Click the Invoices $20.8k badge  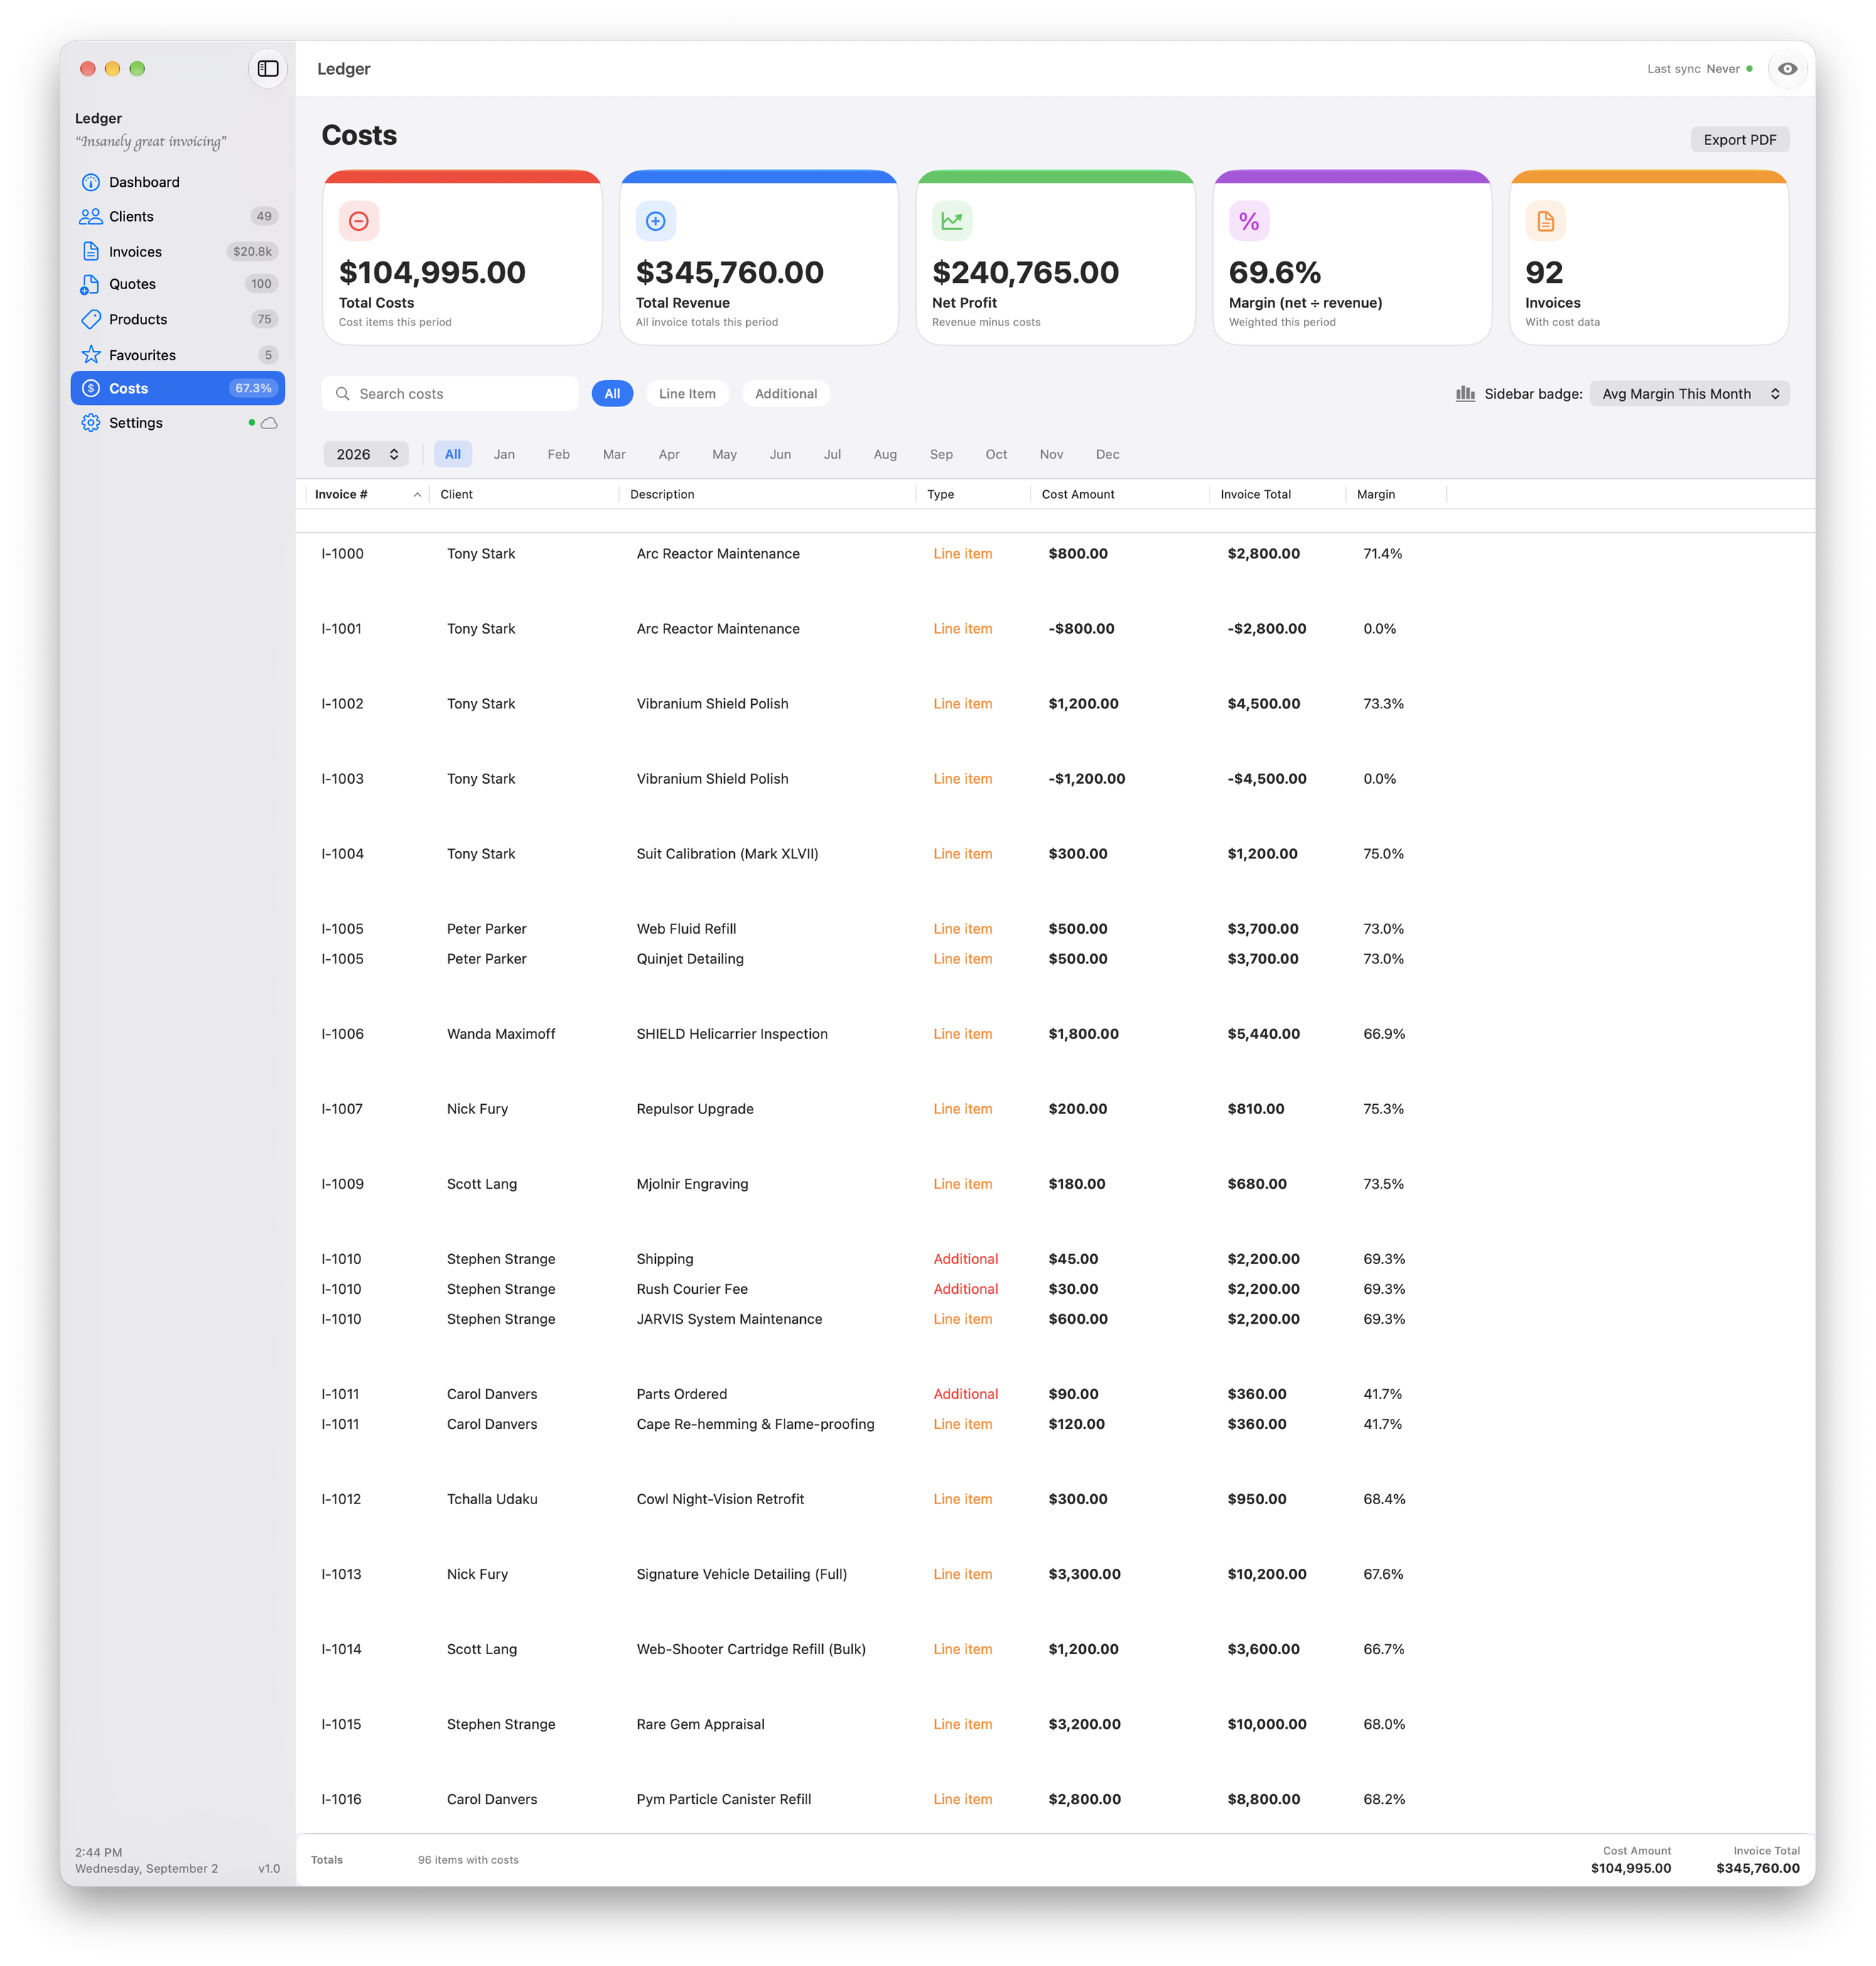[x=252, y=252]
